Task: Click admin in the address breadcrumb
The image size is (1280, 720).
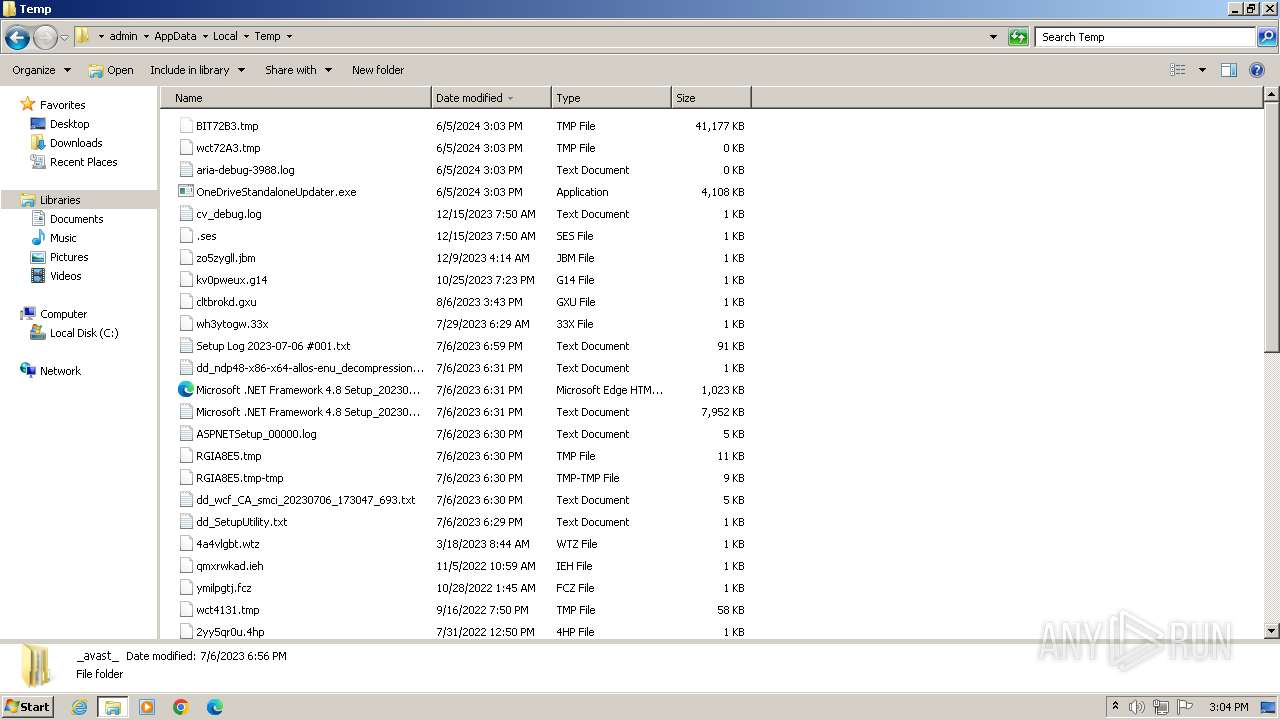Action: coord(123,36)
